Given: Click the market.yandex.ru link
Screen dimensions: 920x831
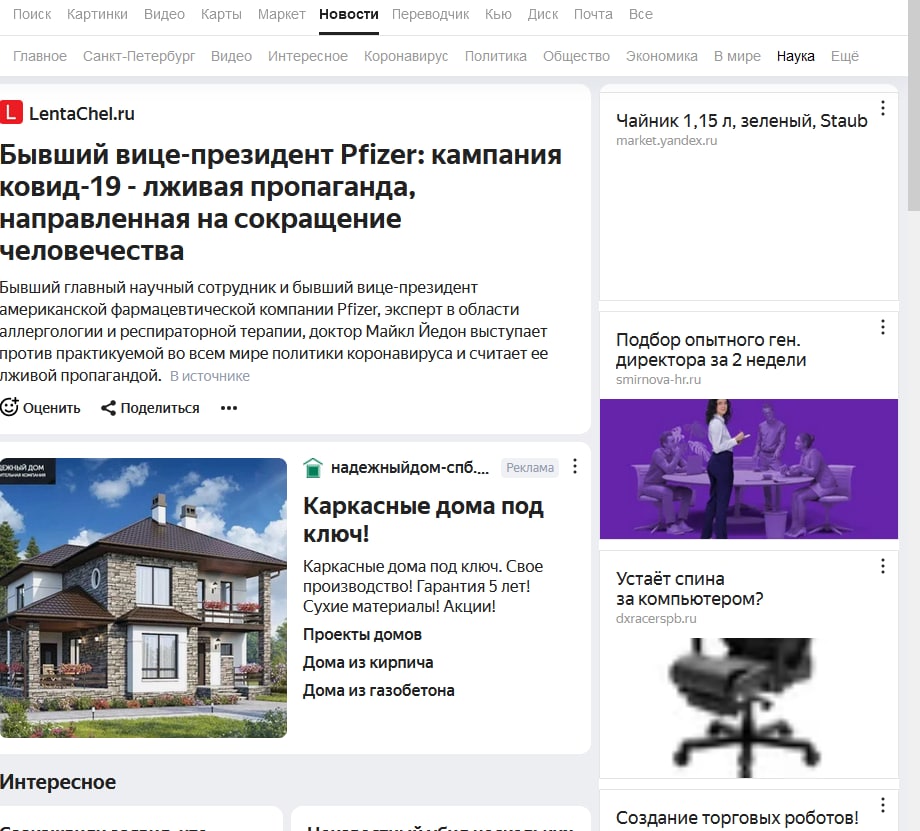Looking at the screenshot, I should point(667,141).
